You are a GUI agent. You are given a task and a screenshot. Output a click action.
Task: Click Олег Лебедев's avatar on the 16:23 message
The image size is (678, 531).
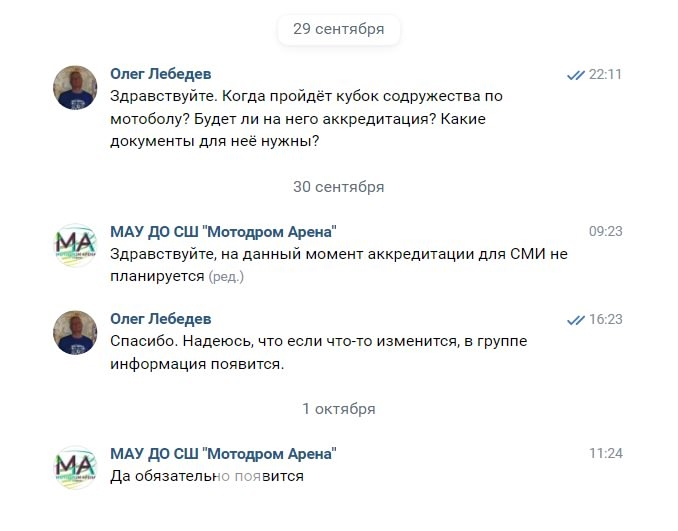75,332
